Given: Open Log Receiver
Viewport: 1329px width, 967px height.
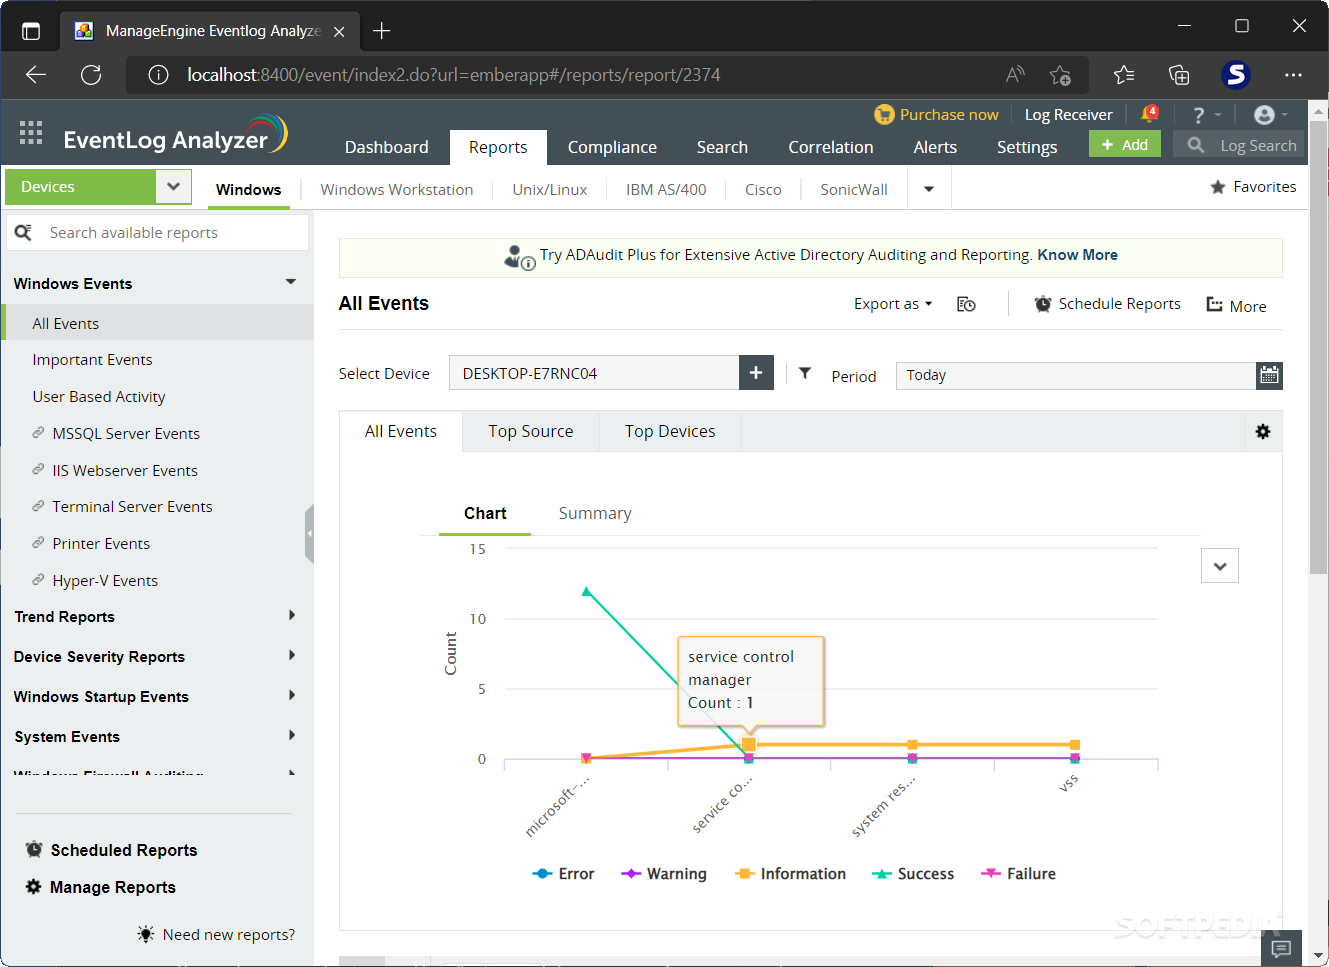Looking at the screenshot, I should click(1068, 115).
